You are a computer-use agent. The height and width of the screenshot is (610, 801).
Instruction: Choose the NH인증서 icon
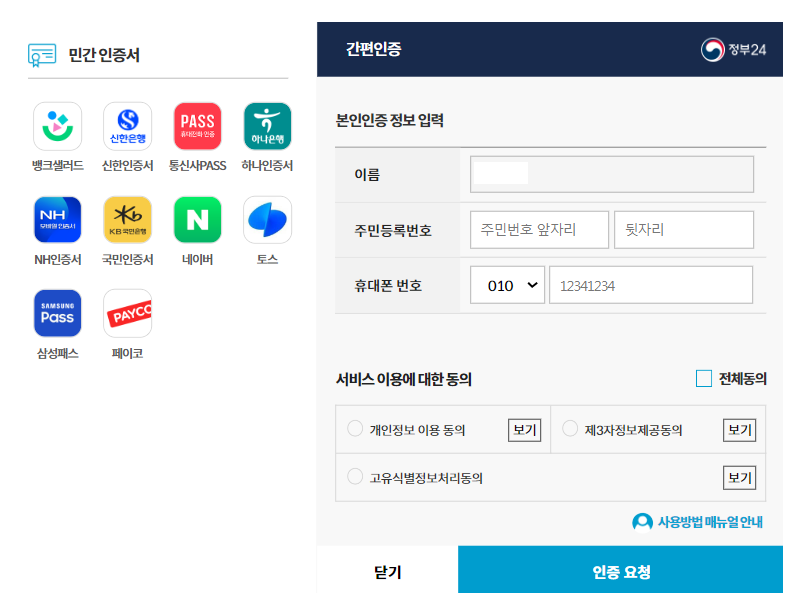click(58, 220)
